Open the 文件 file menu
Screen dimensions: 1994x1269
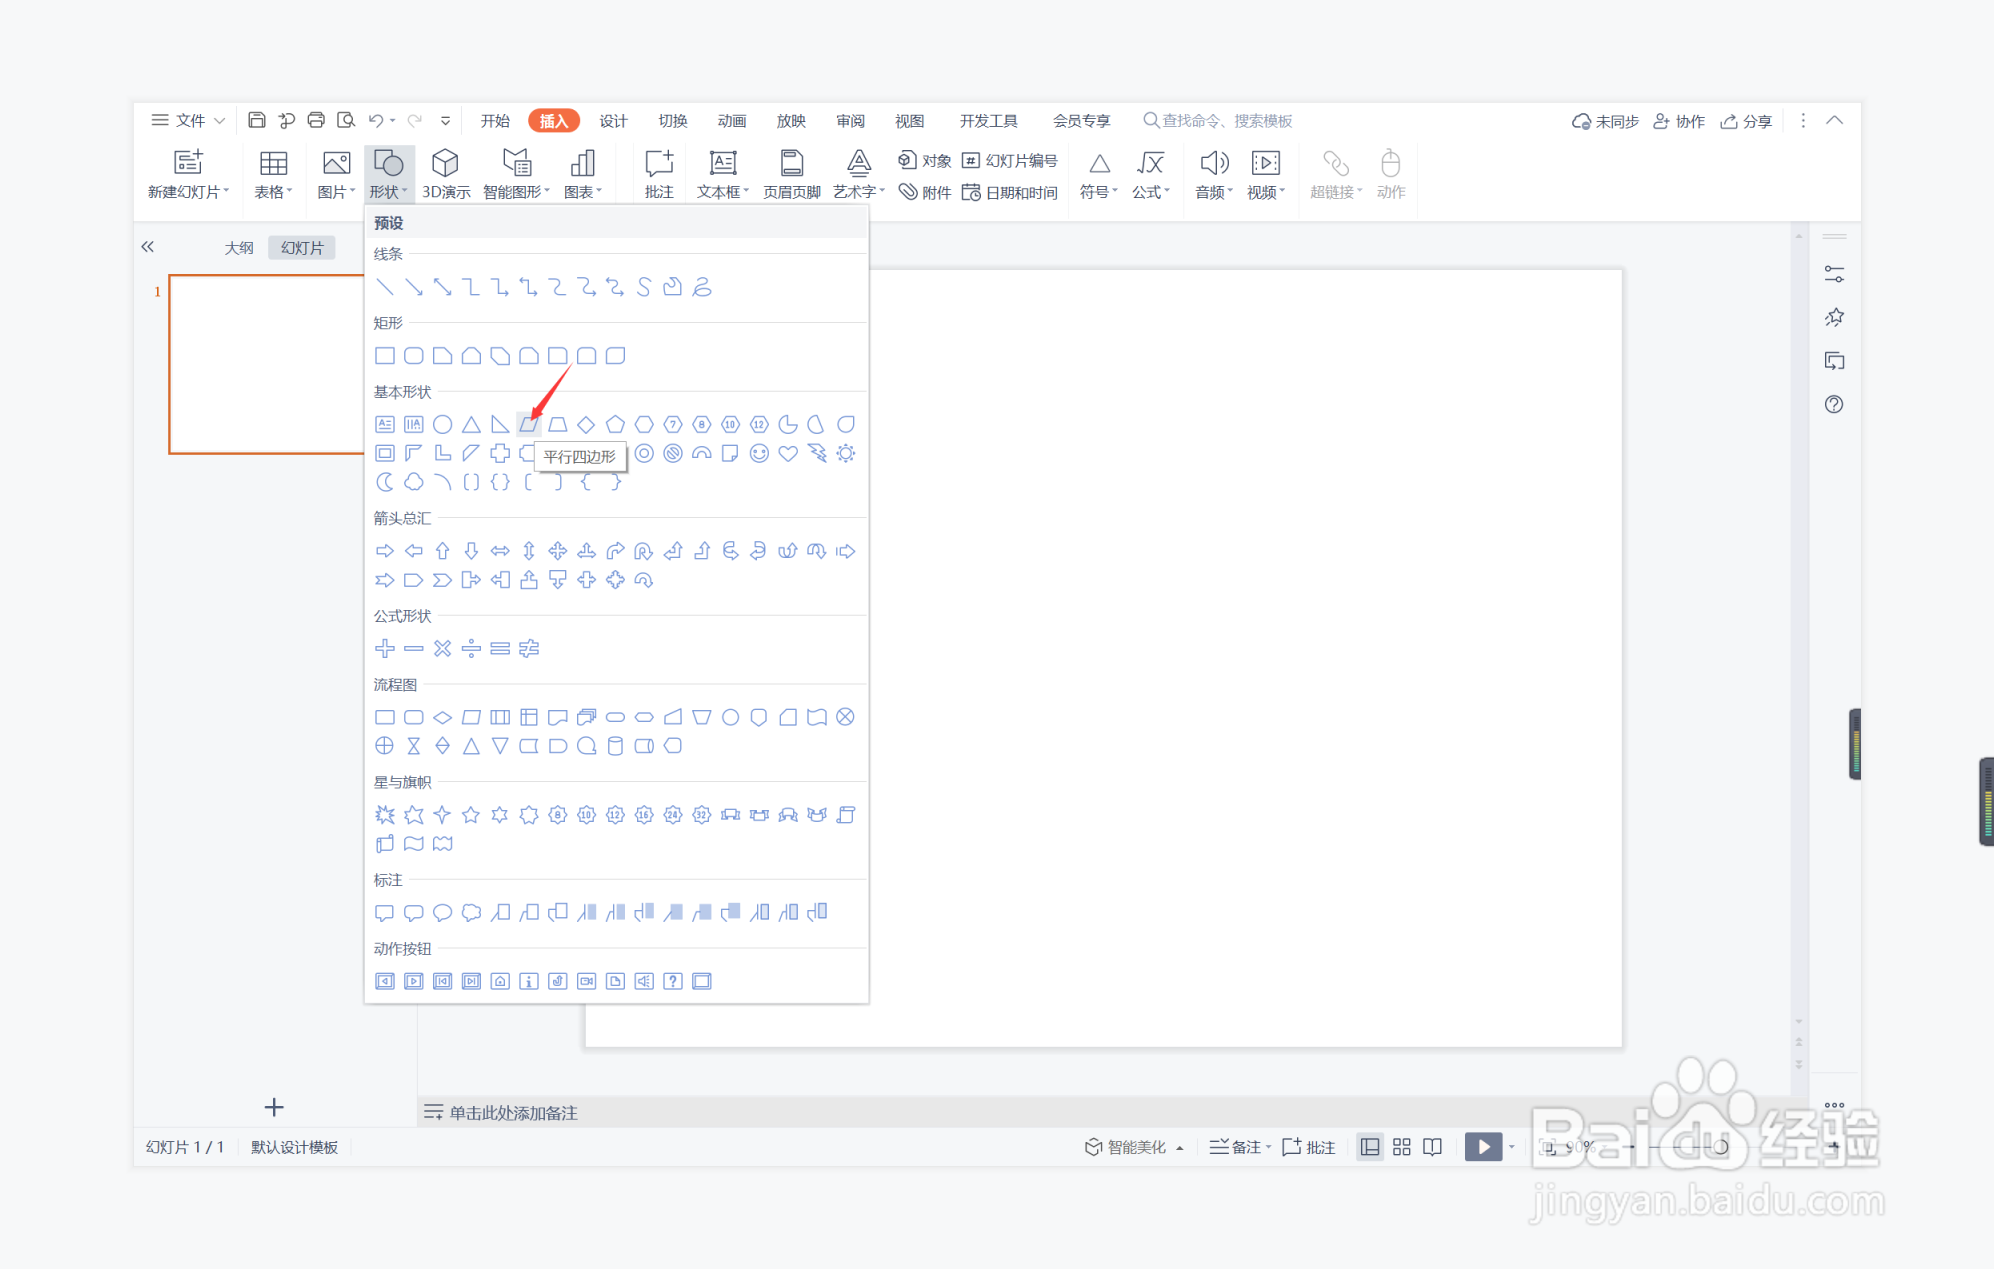click(188, 120)
